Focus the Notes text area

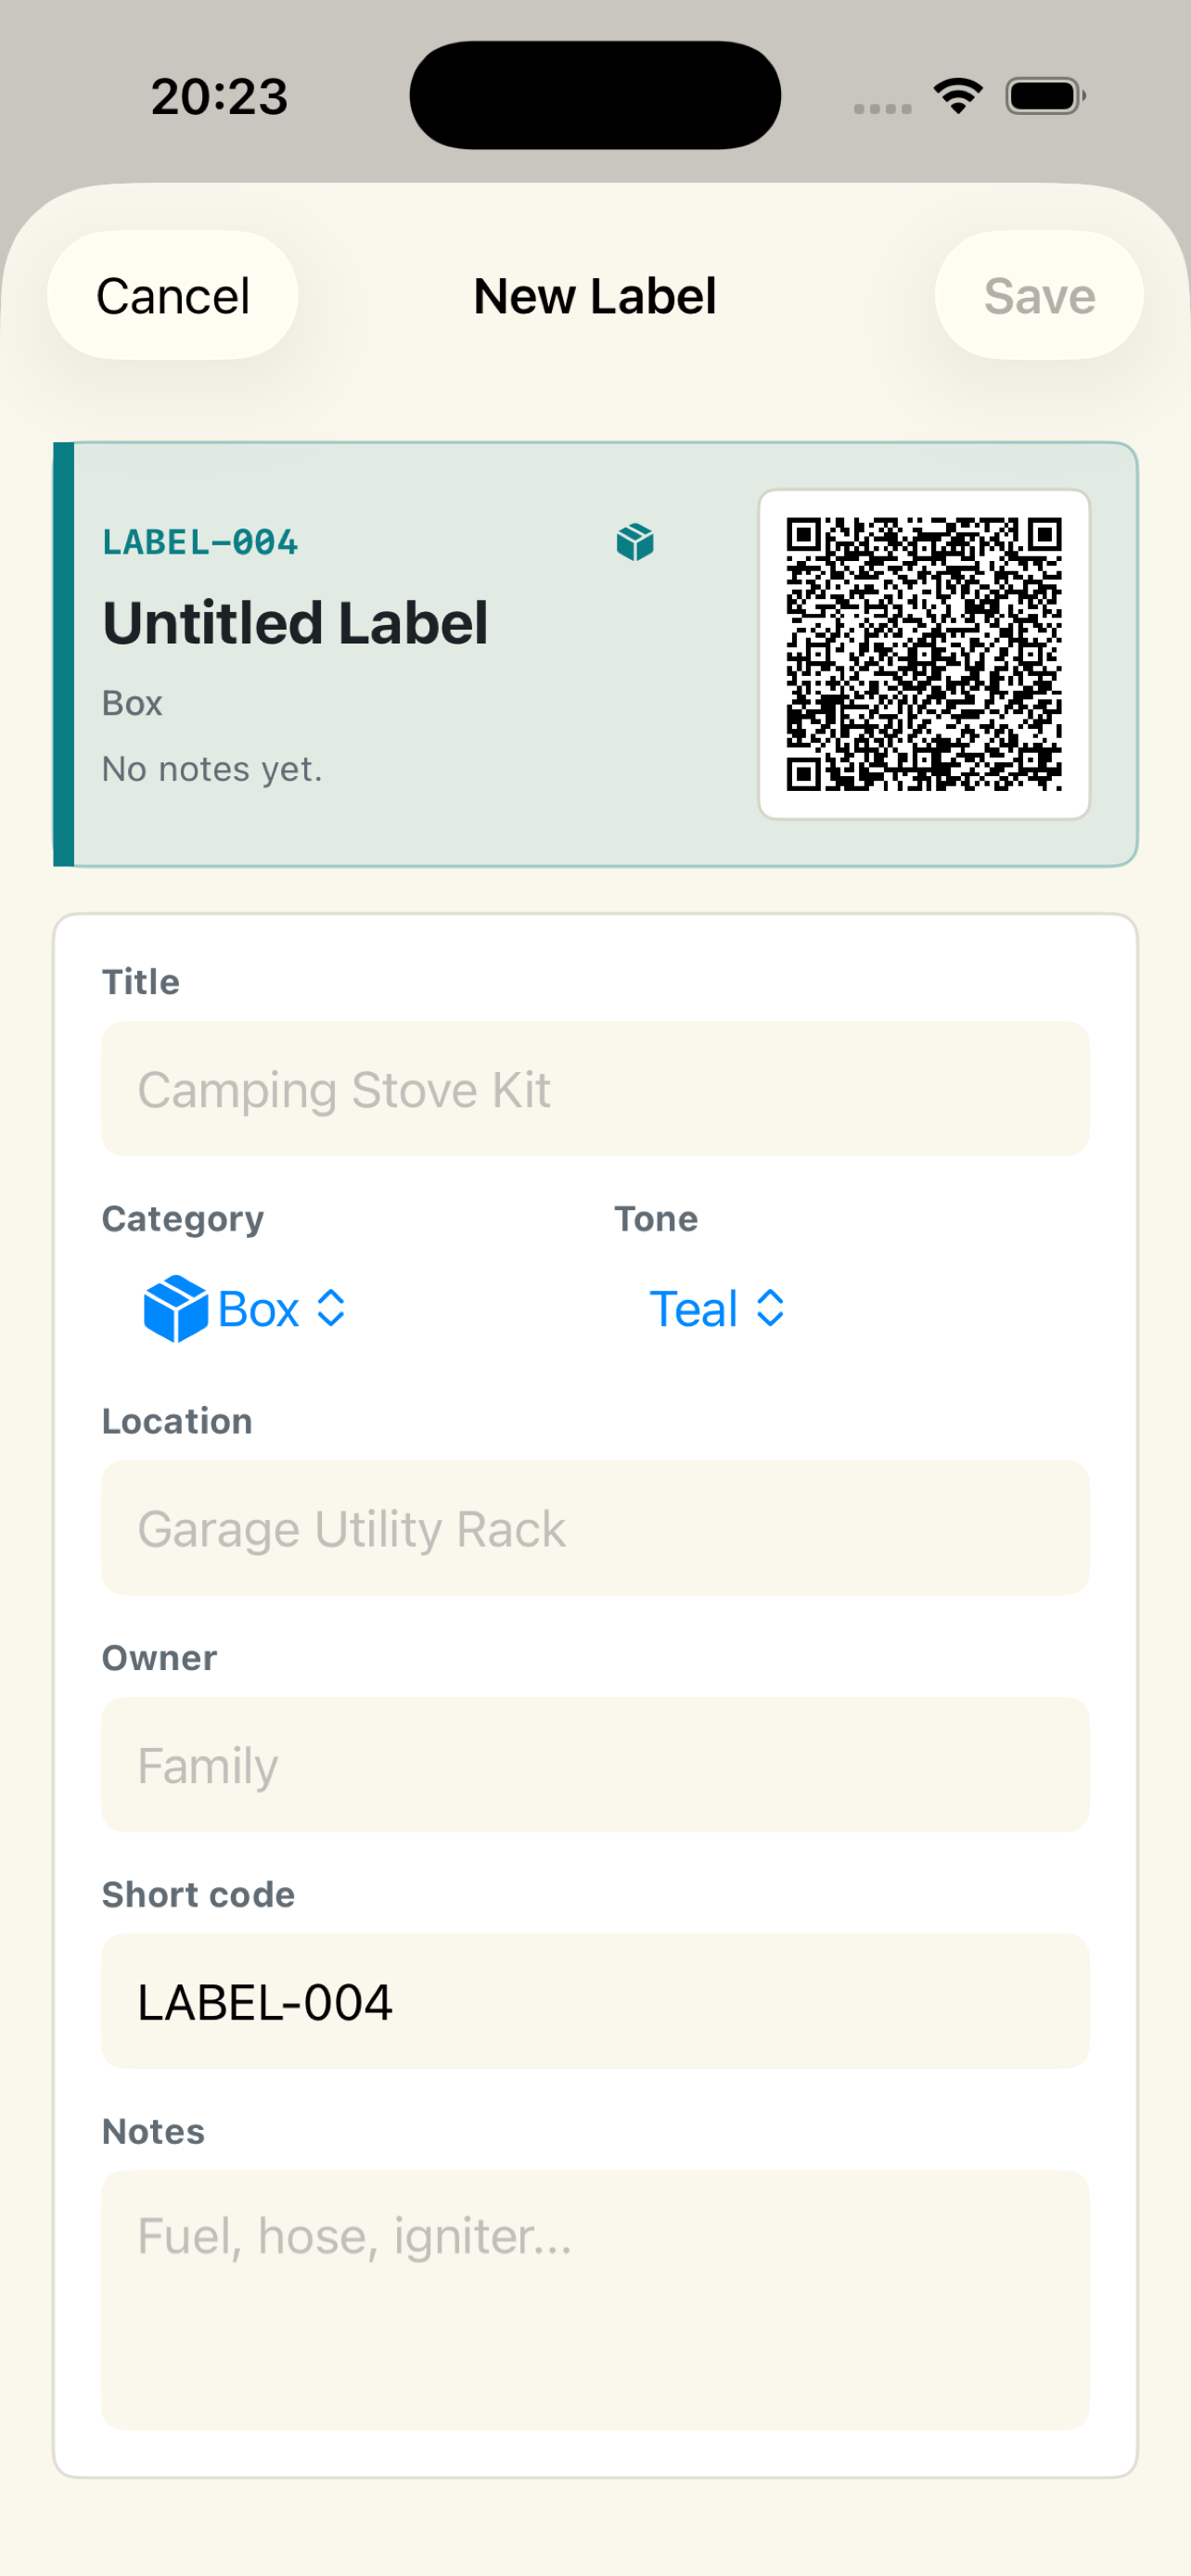click(x=595, y=2300)
